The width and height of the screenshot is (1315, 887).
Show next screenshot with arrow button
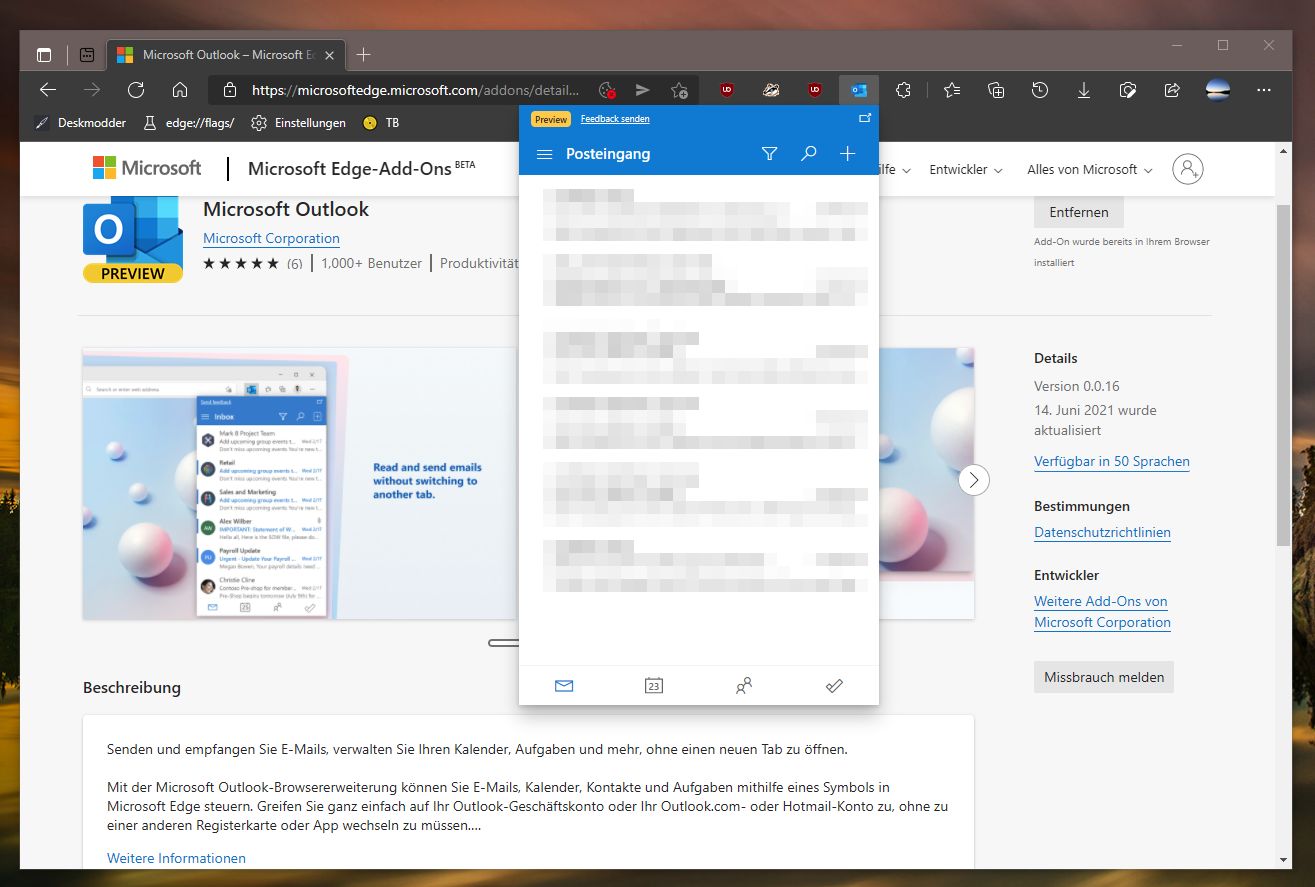pyautogui.click(x=974, y=480)
